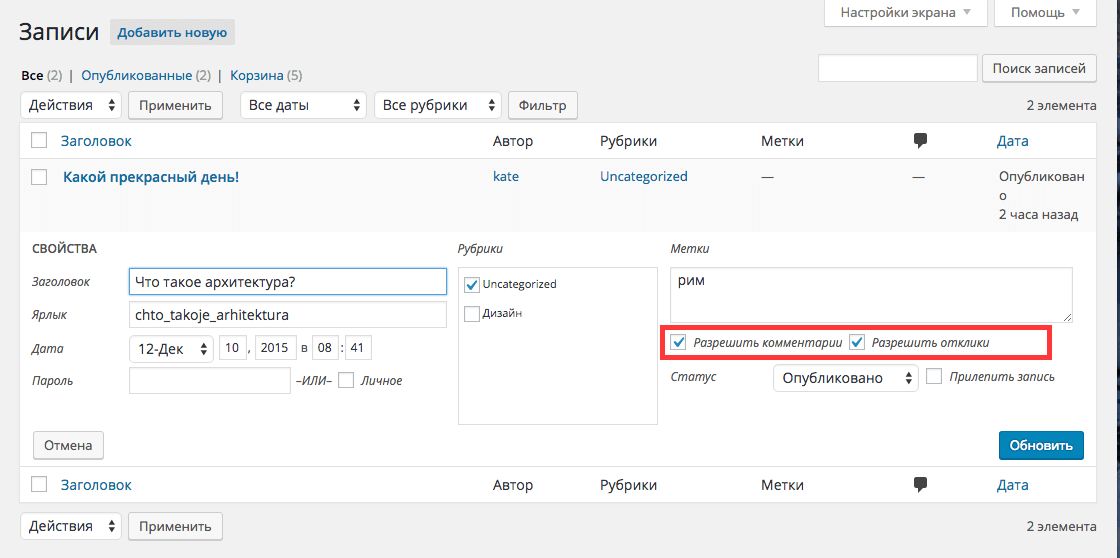Expand the Настройки экрана tab

tap(905, 13)
